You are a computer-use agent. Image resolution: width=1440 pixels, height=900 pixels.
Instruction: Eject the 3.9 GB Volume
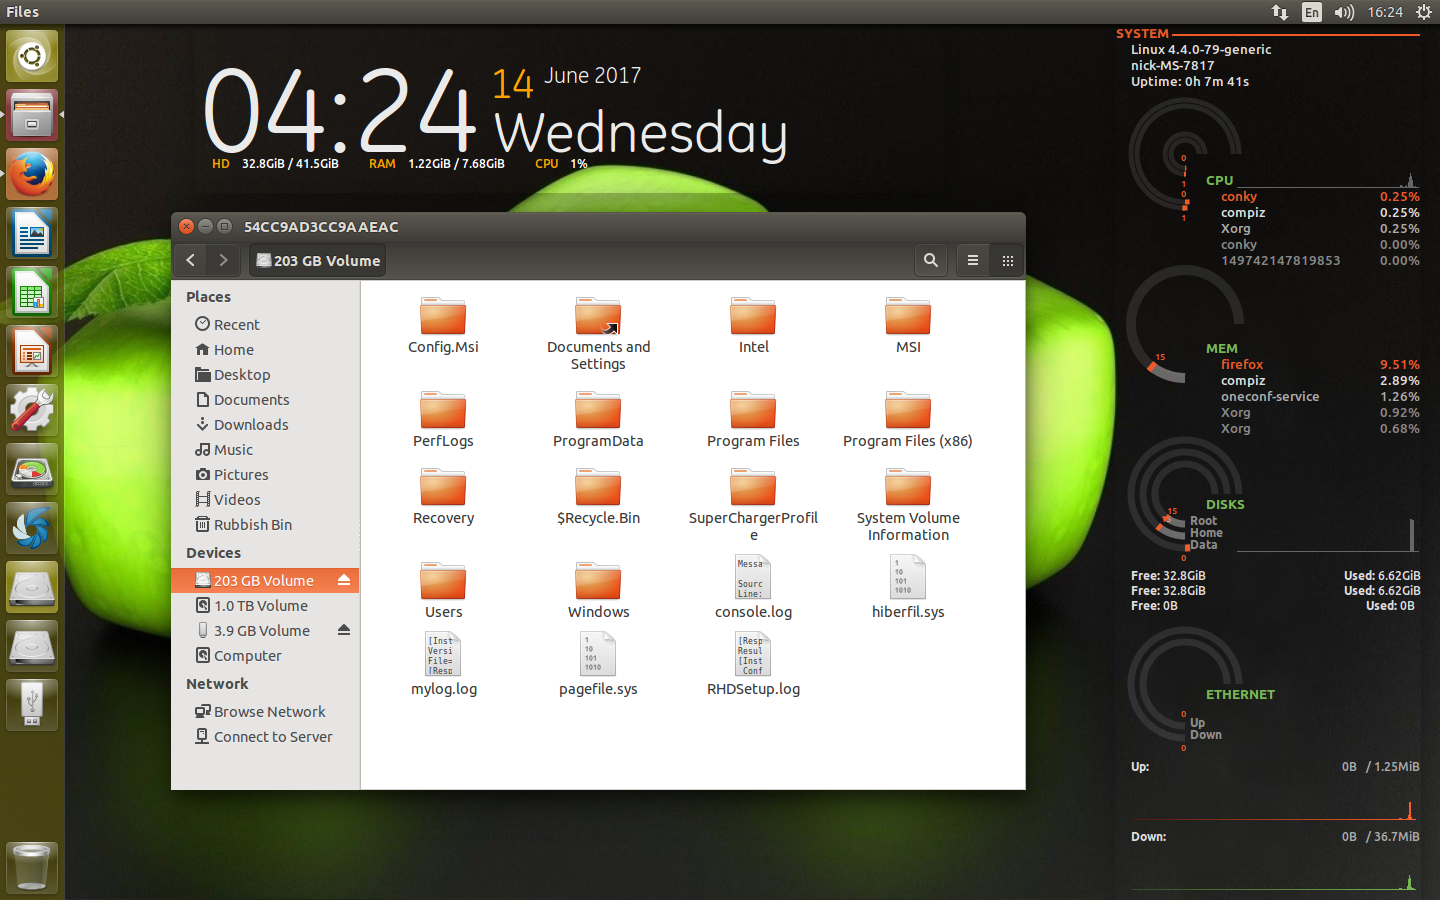[x=344, y=630]
